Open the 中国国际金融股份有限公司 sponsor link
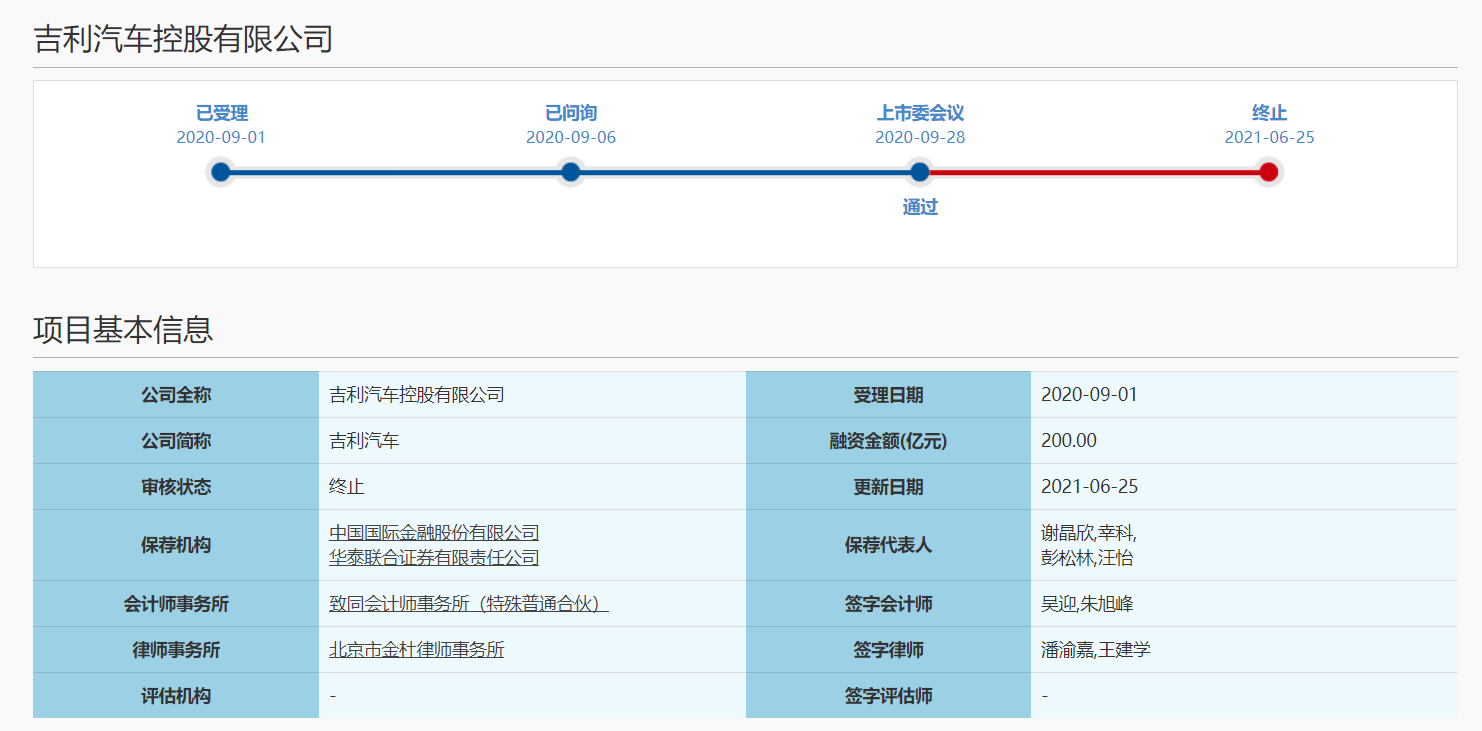The height and width of the screenshot is (731, 1482). coord(434,533)
